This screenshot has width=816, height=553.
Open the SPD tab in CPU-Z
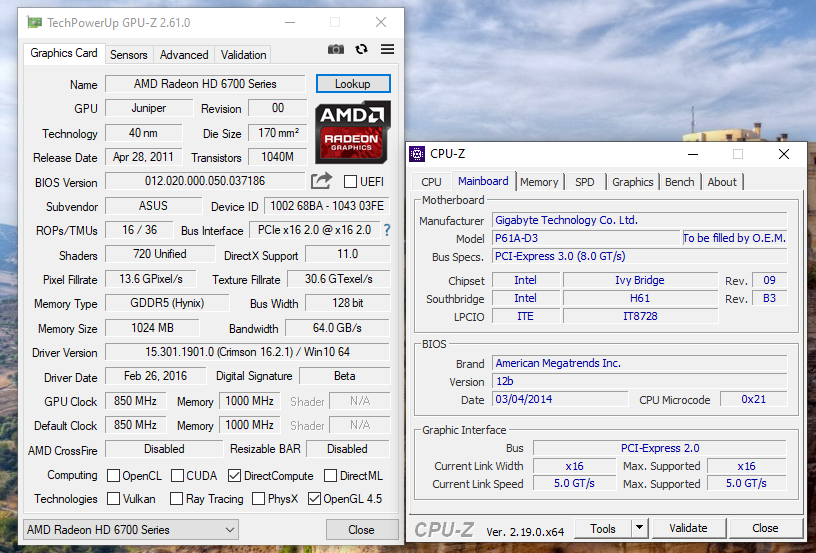[584, 182]
